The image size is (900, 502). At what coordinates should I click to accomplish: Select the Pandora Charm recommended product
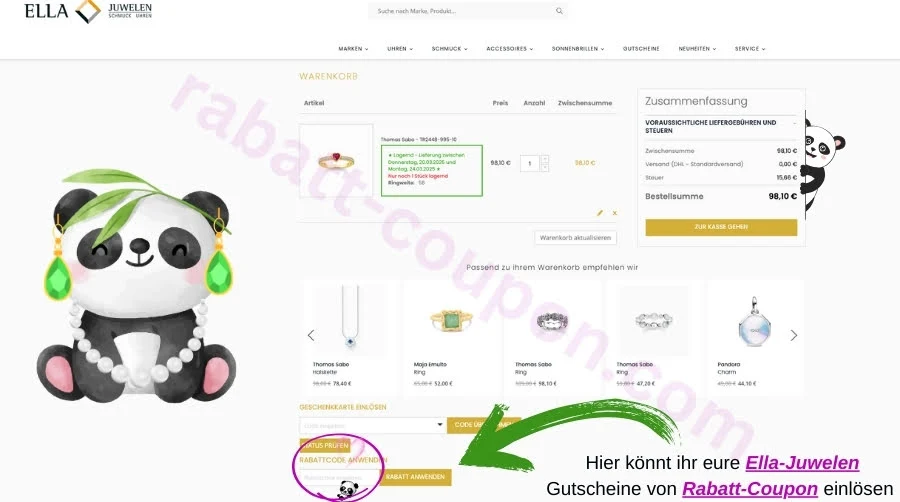tap(754, 337)
